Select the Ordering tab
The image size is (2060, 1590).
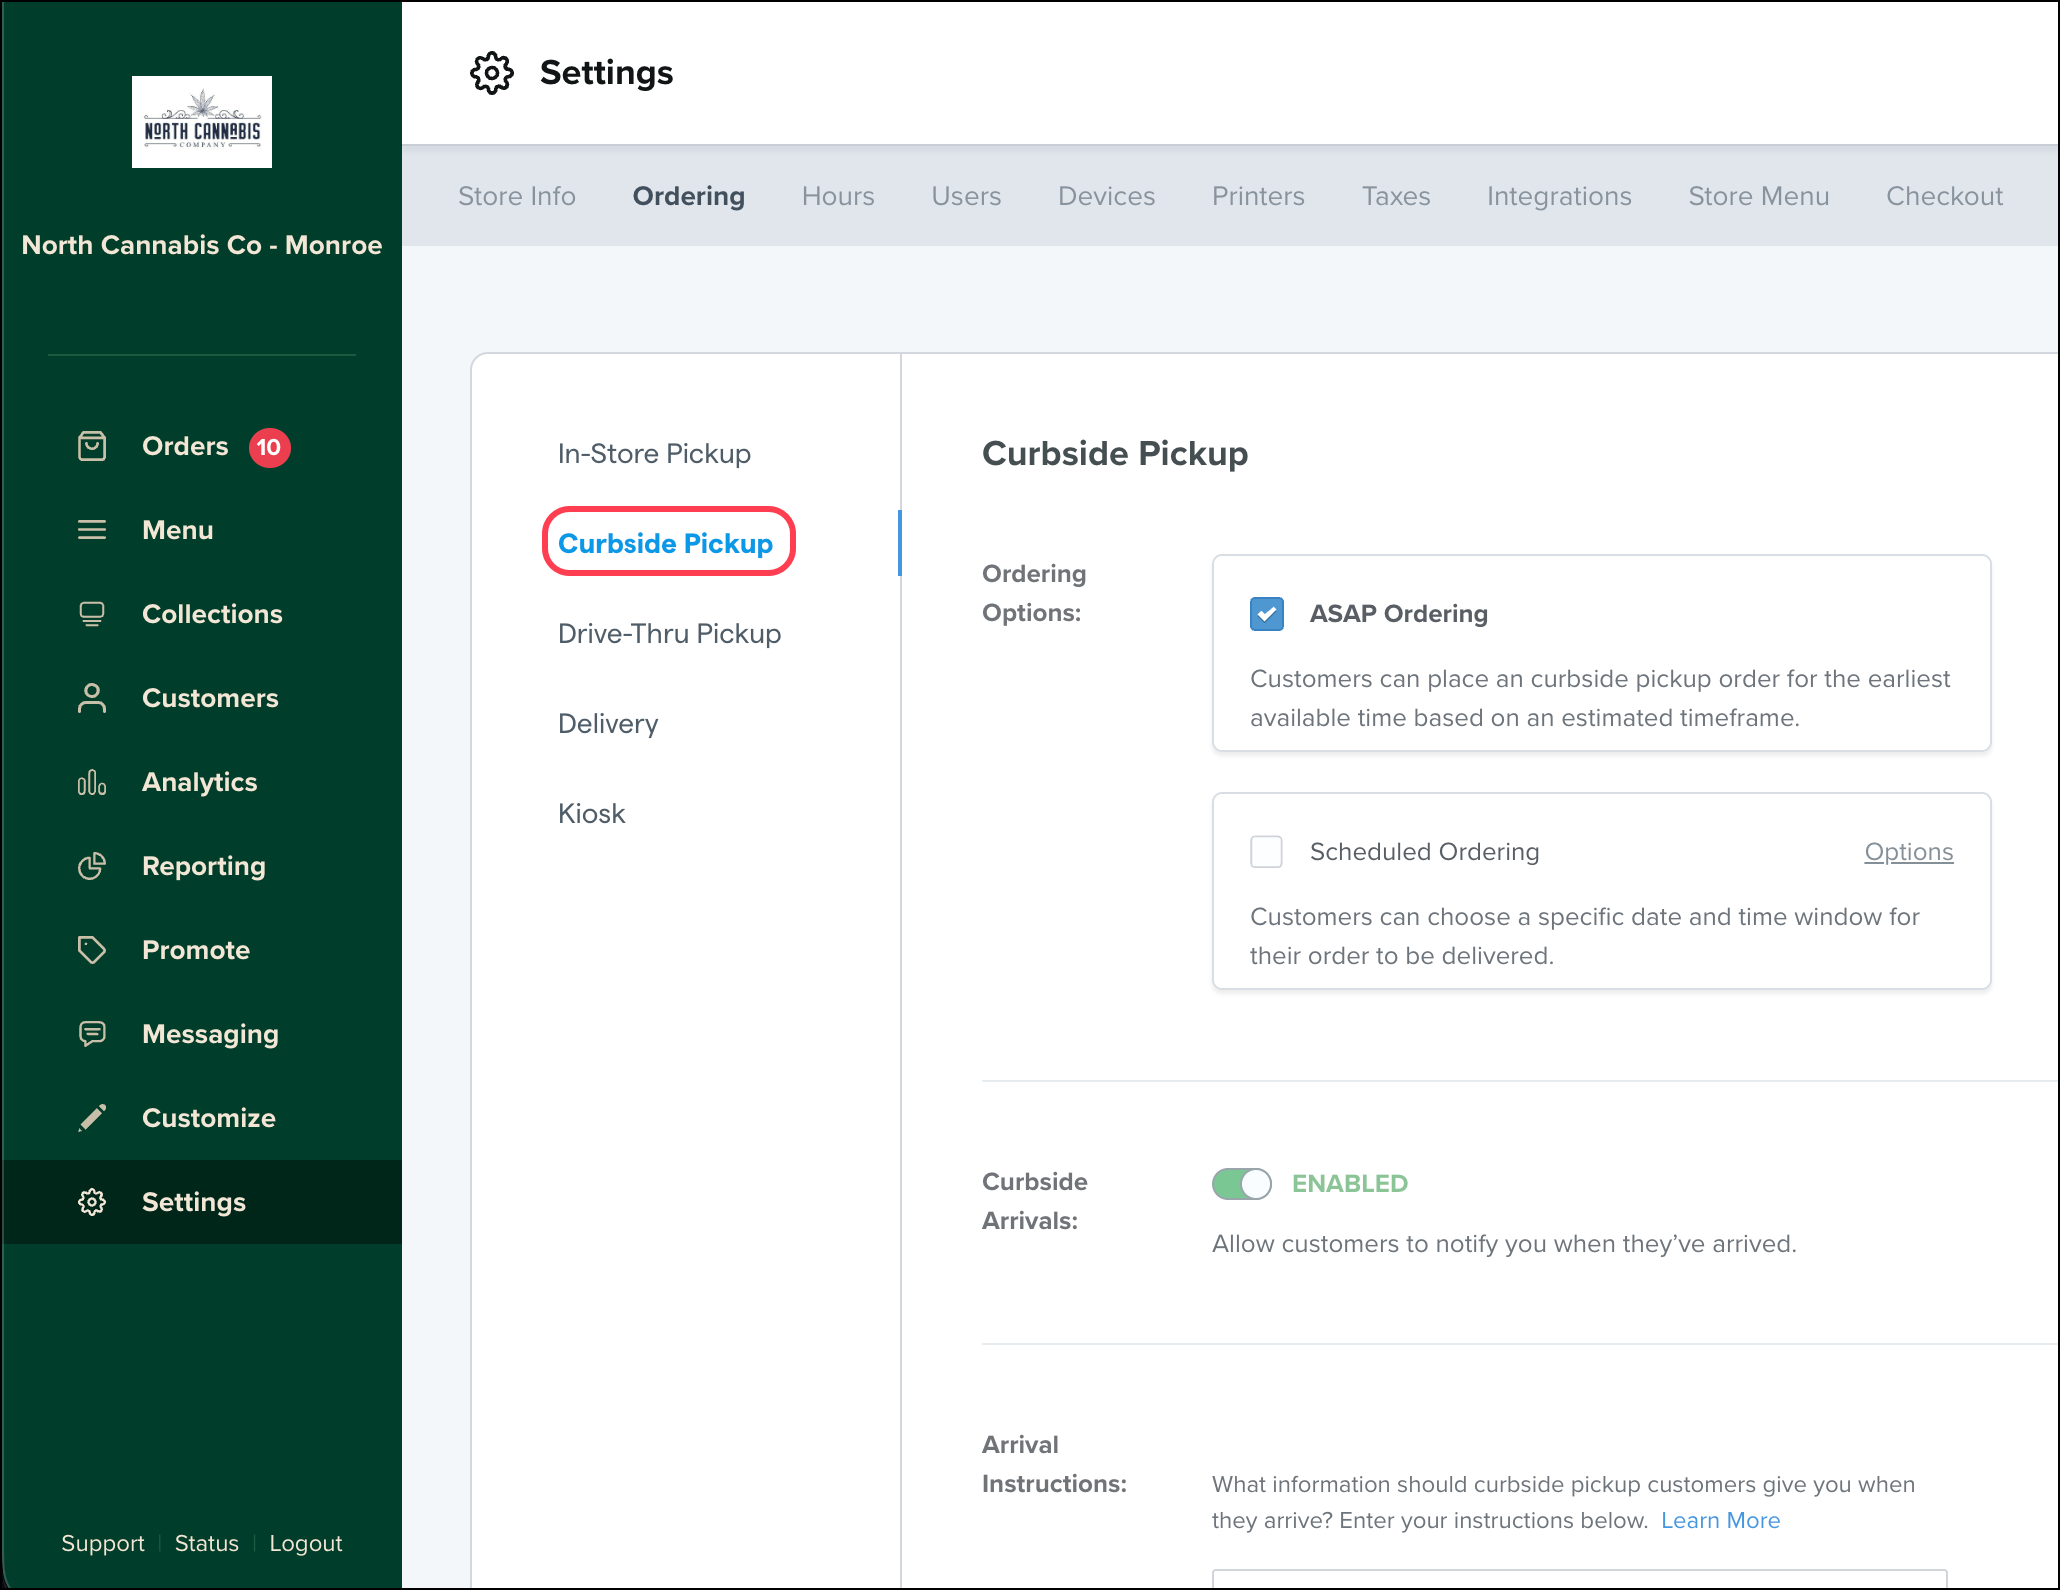pos(689,196)
